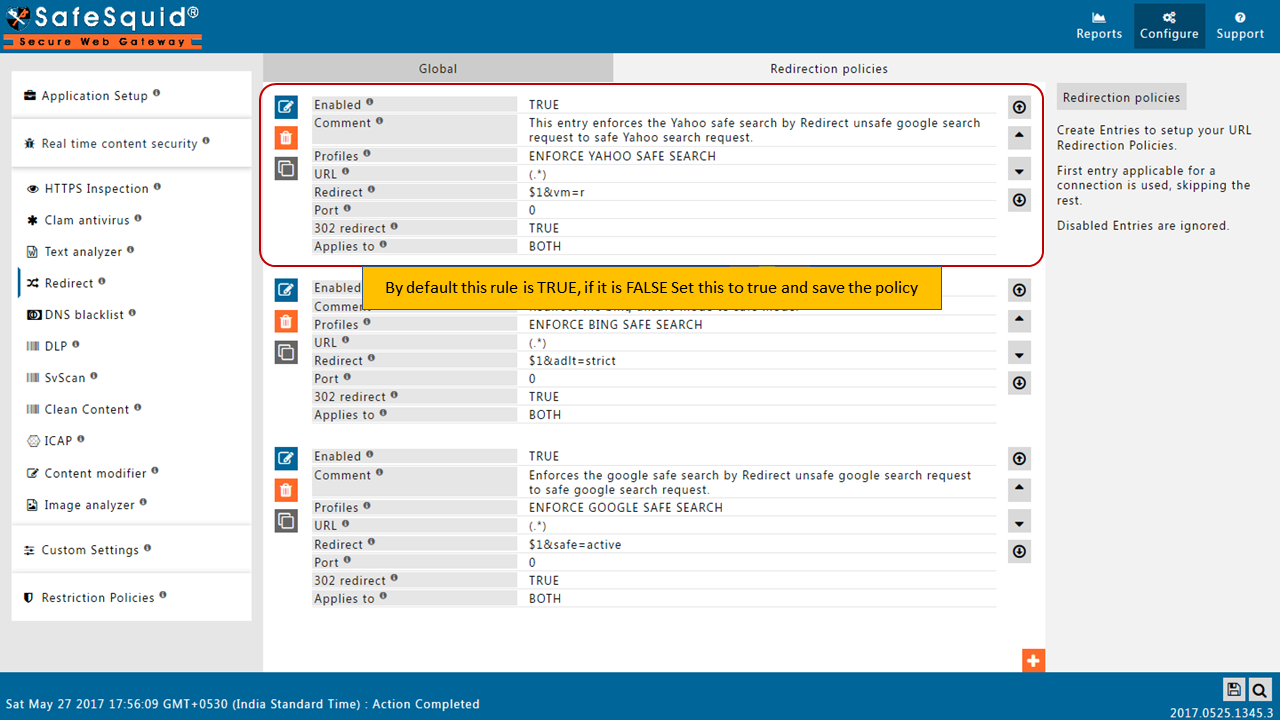
Task: Expand Restriction Policies section
Action: (131, 597)
